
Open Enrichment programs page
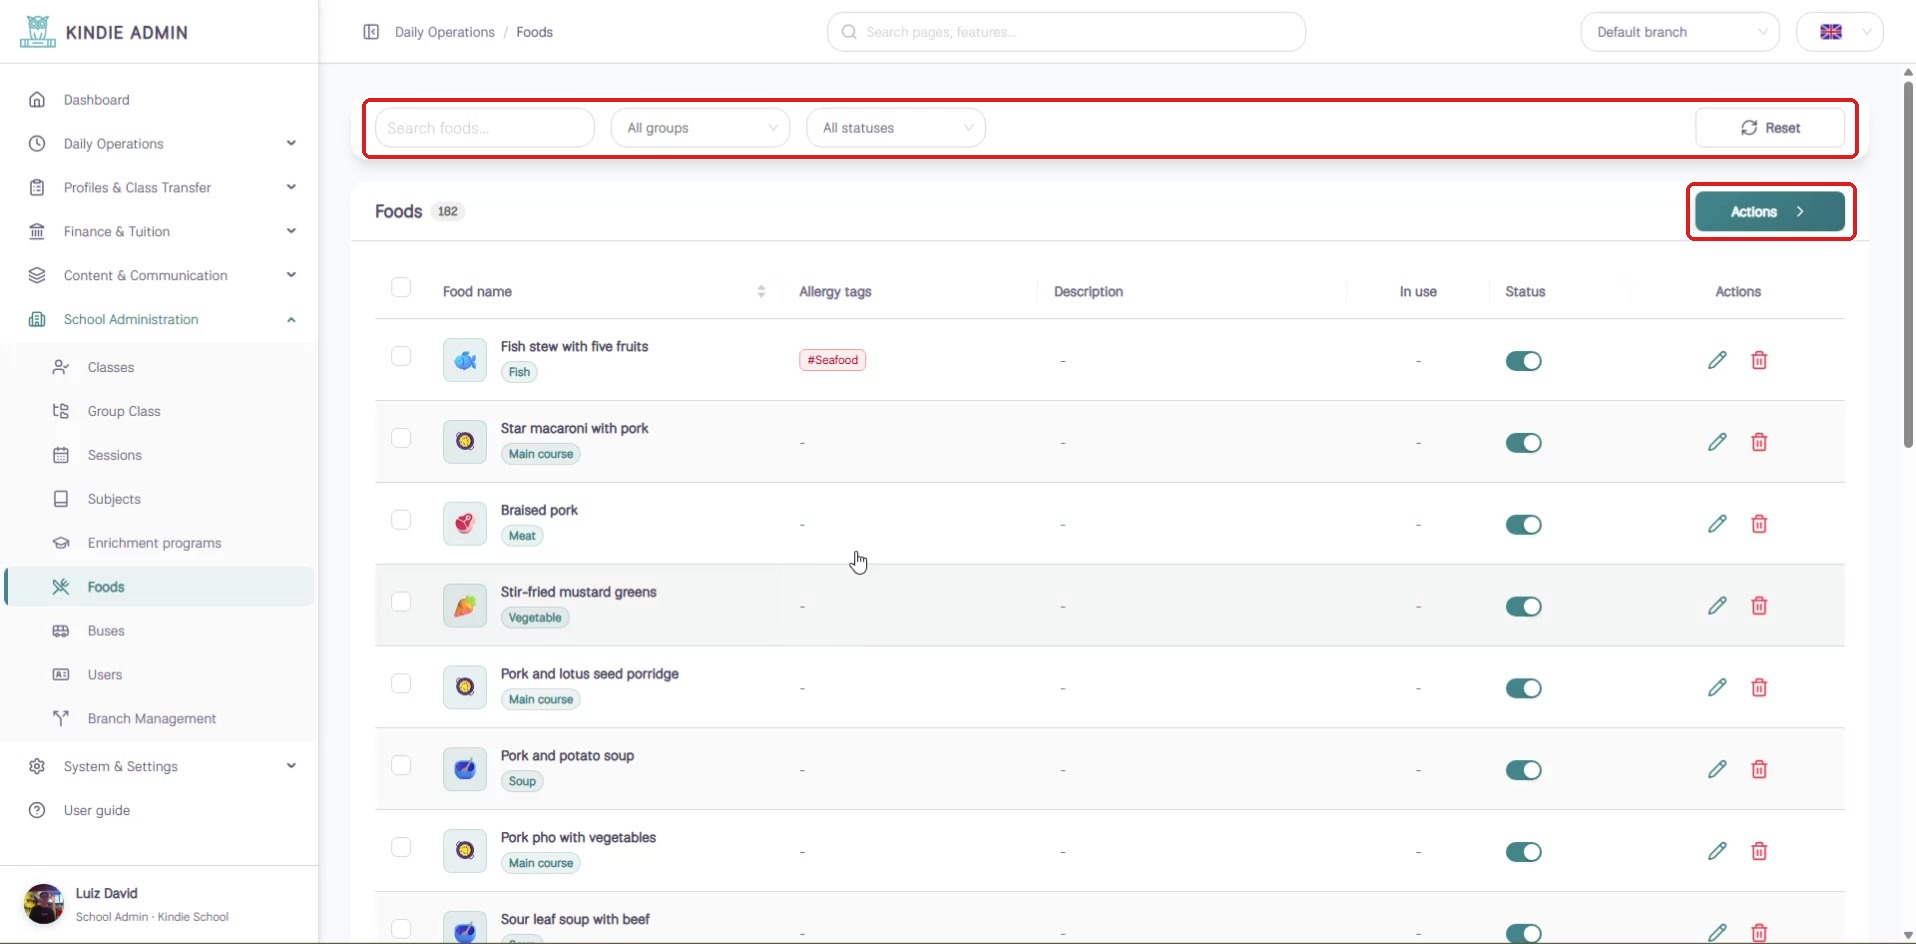click(x=160, y=543)
